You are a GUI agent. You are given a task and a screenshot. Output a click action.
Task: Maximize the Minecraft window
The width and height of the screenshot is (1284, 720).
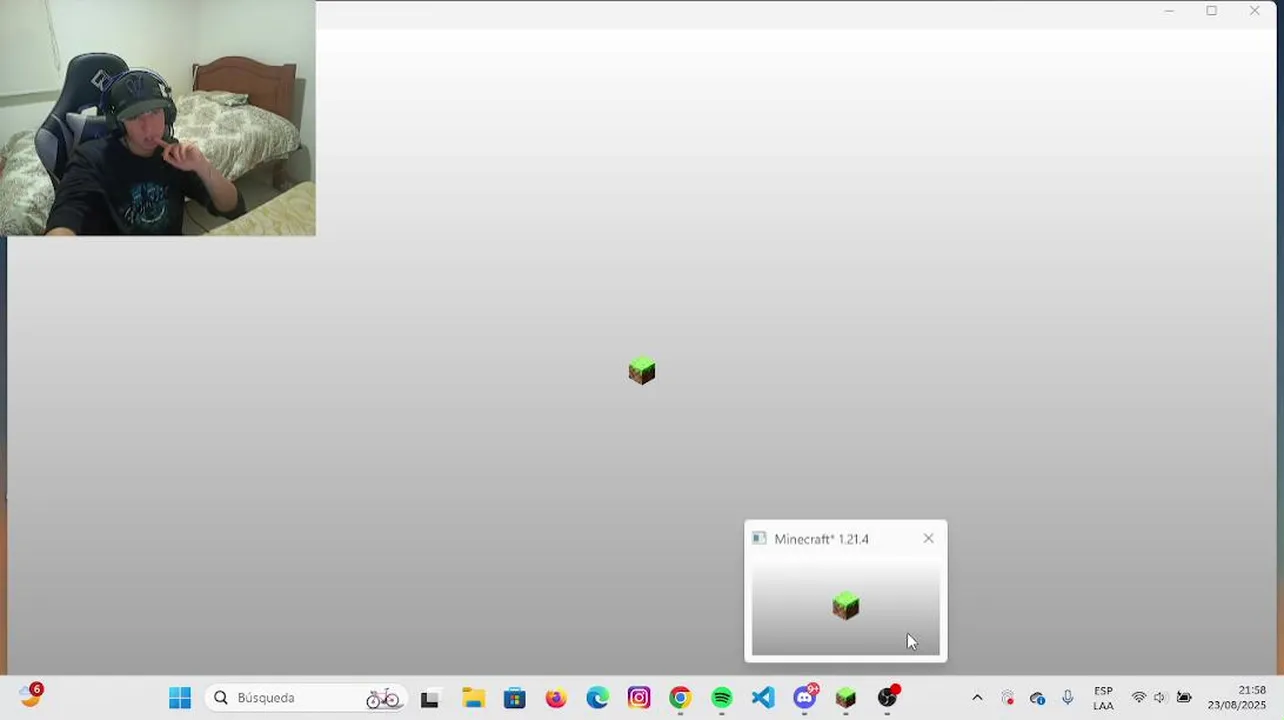(x=1211, y=11)
